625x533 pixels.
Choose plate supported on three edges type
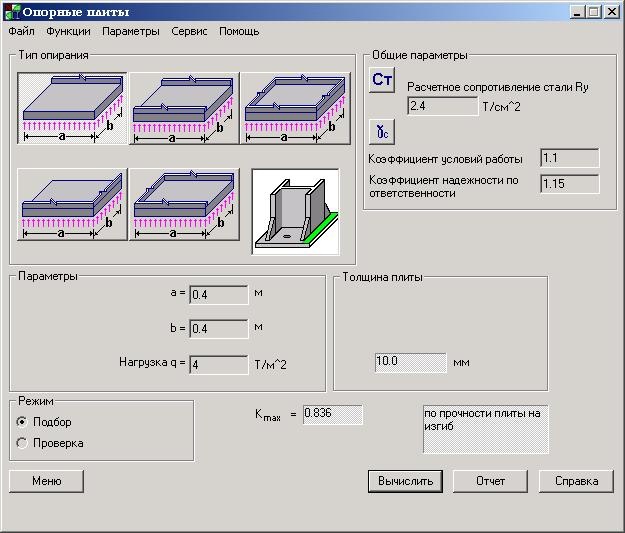point(184,205)
